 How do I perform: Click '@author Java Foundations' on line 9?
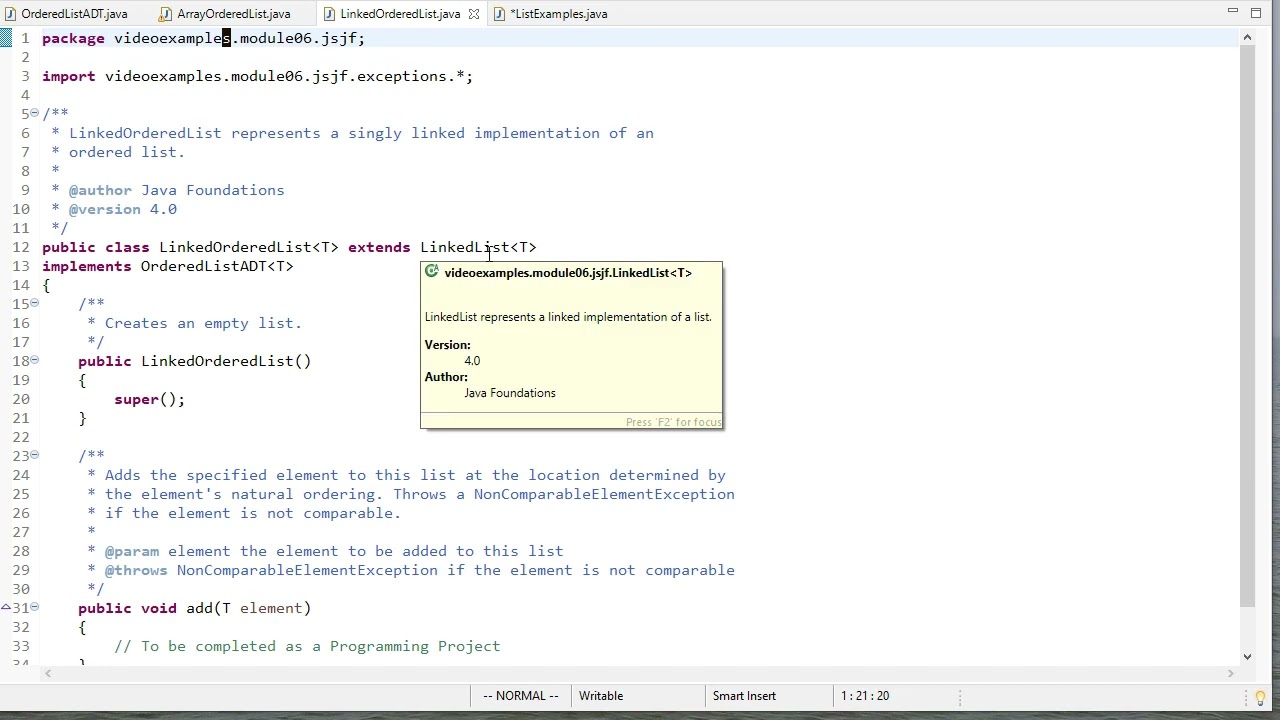point(177,190)
